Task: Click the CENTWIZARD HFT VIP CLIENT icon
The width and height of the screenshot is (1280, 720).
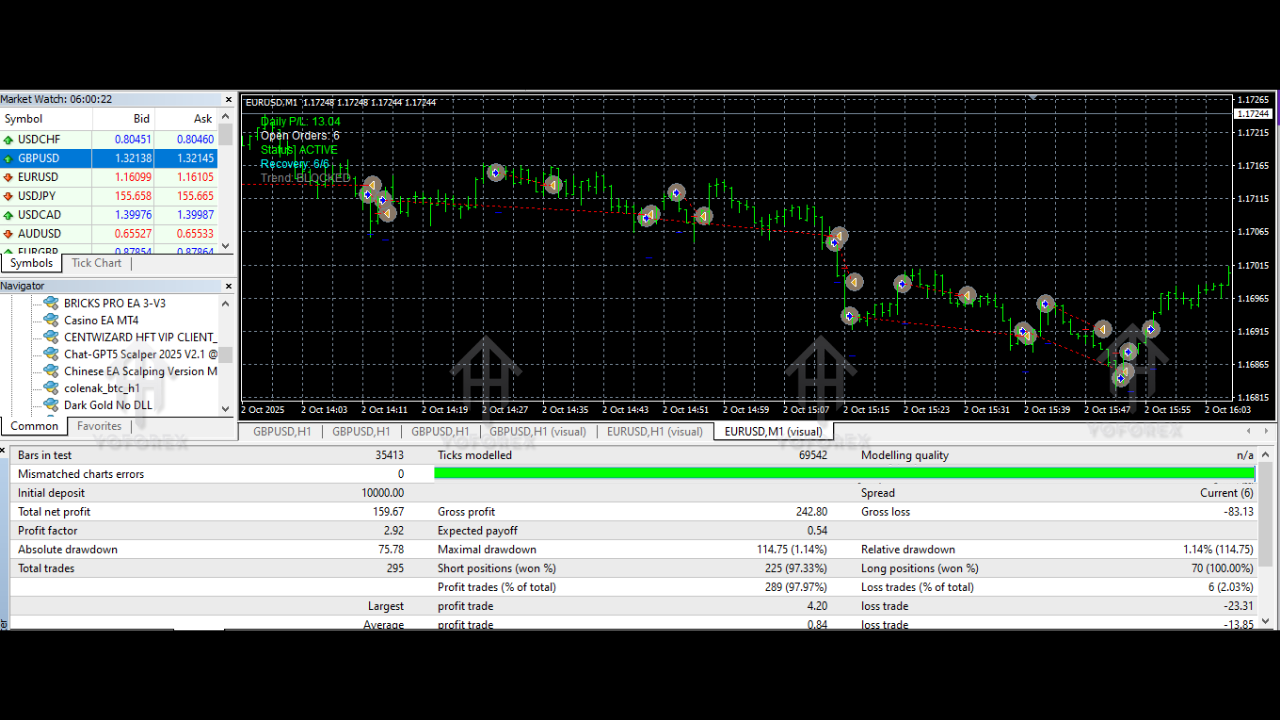Action: point(52,337)
